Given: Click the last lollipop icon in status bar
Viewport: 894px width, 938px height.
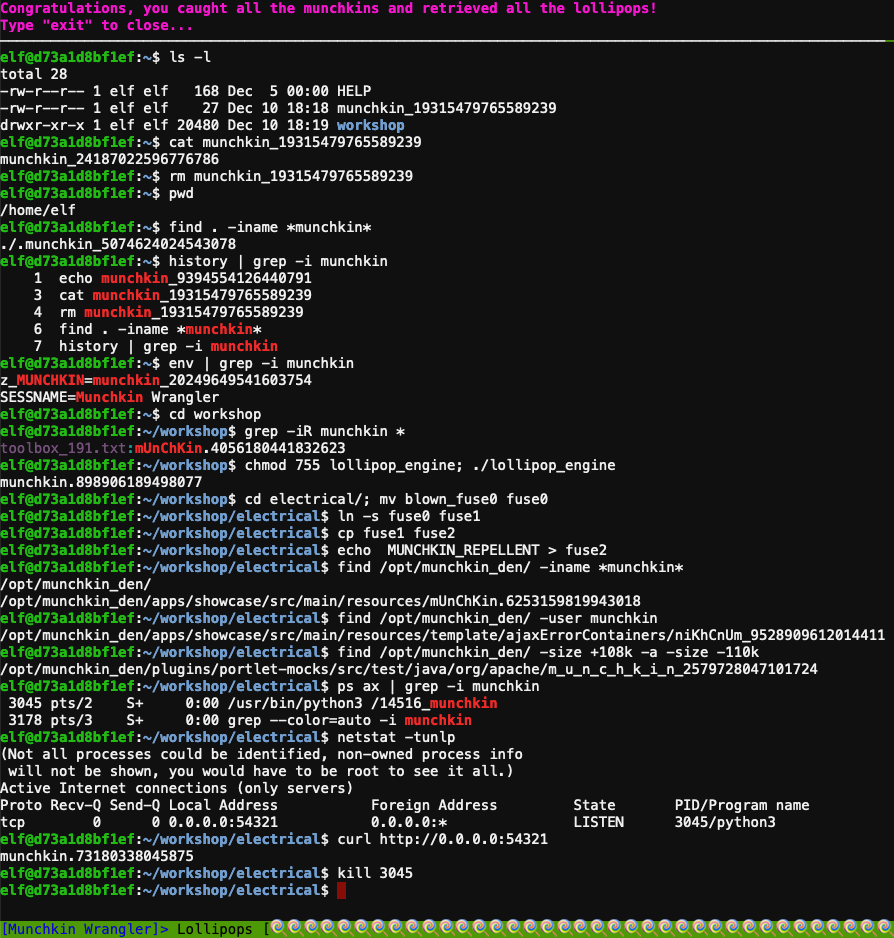Looking at the screenshot, I should coord(883,928).
